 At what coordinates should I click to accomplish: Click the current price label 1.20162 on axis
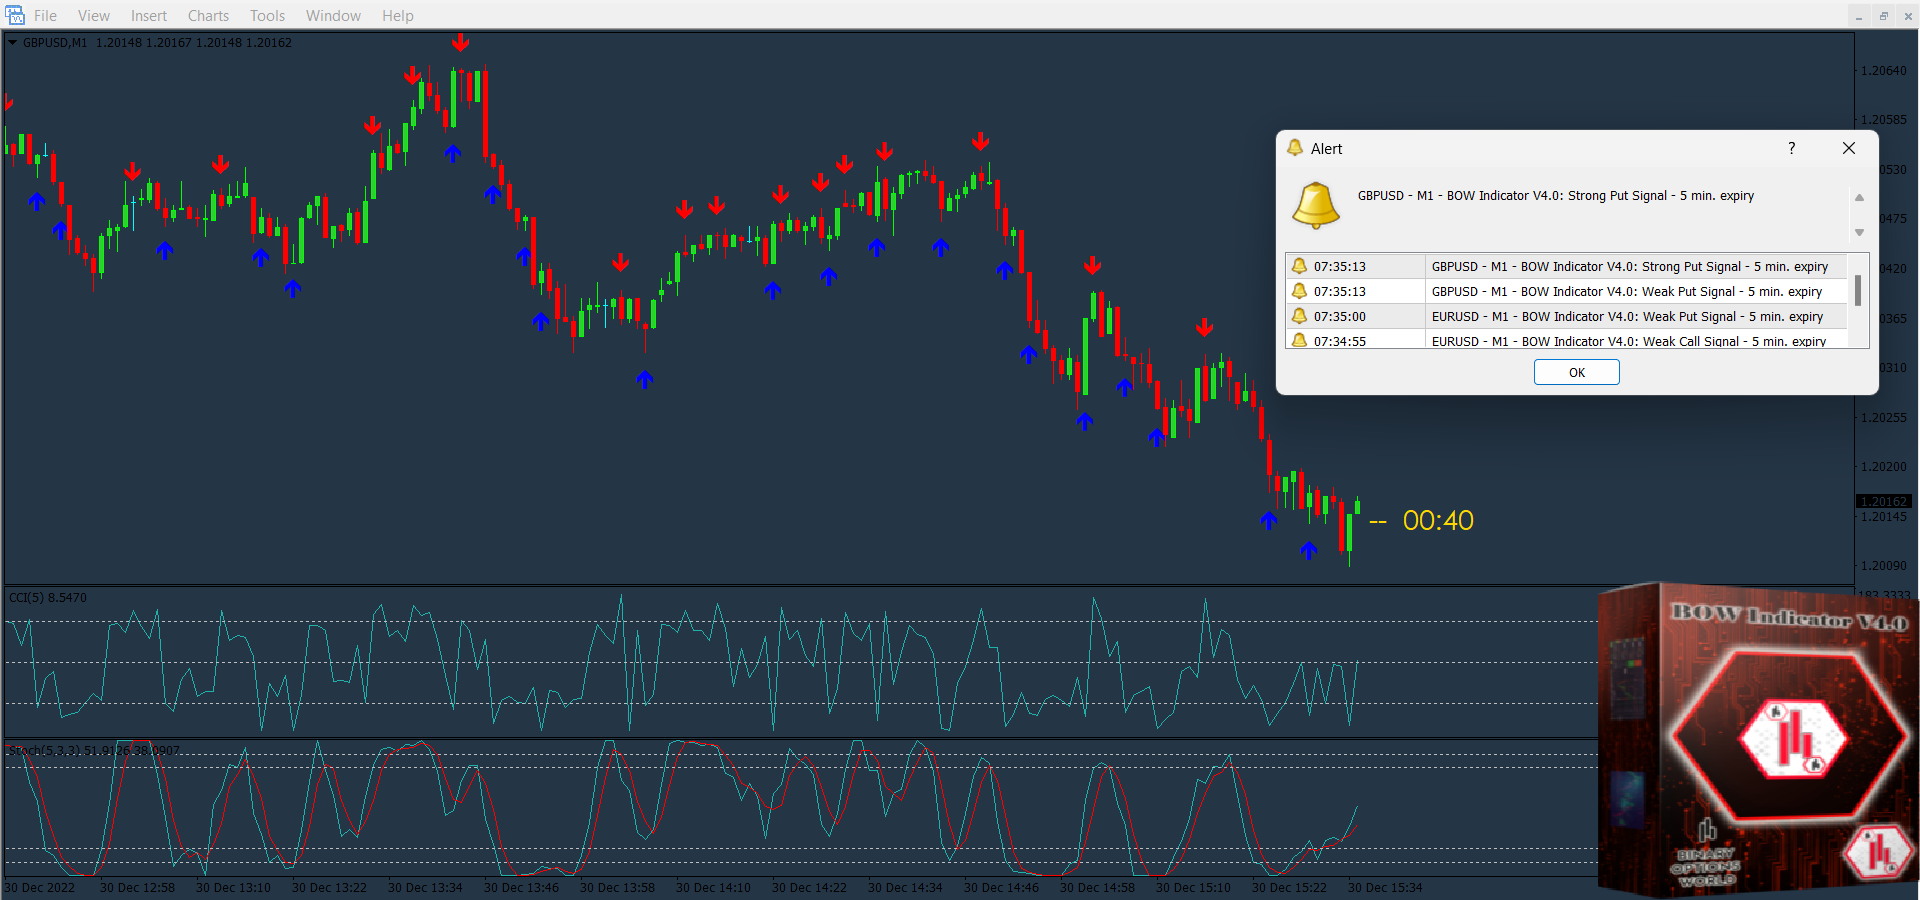(1883, 501)
